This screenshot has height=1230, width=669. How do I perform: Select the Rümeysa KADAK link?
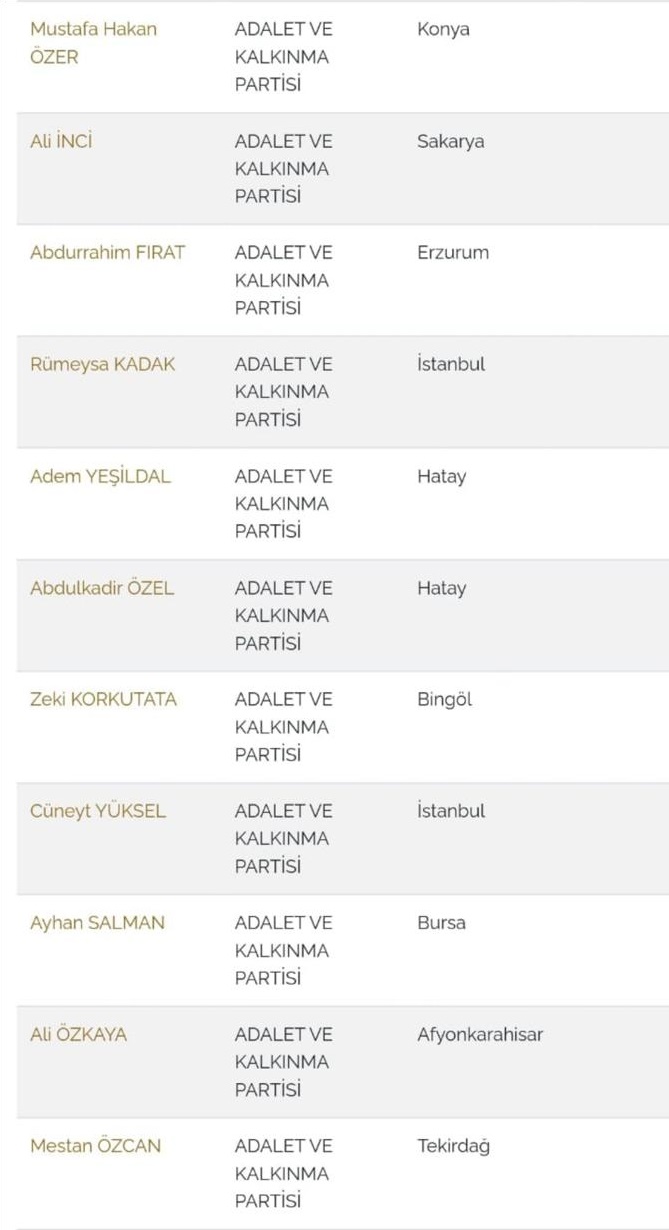[102, 364]
